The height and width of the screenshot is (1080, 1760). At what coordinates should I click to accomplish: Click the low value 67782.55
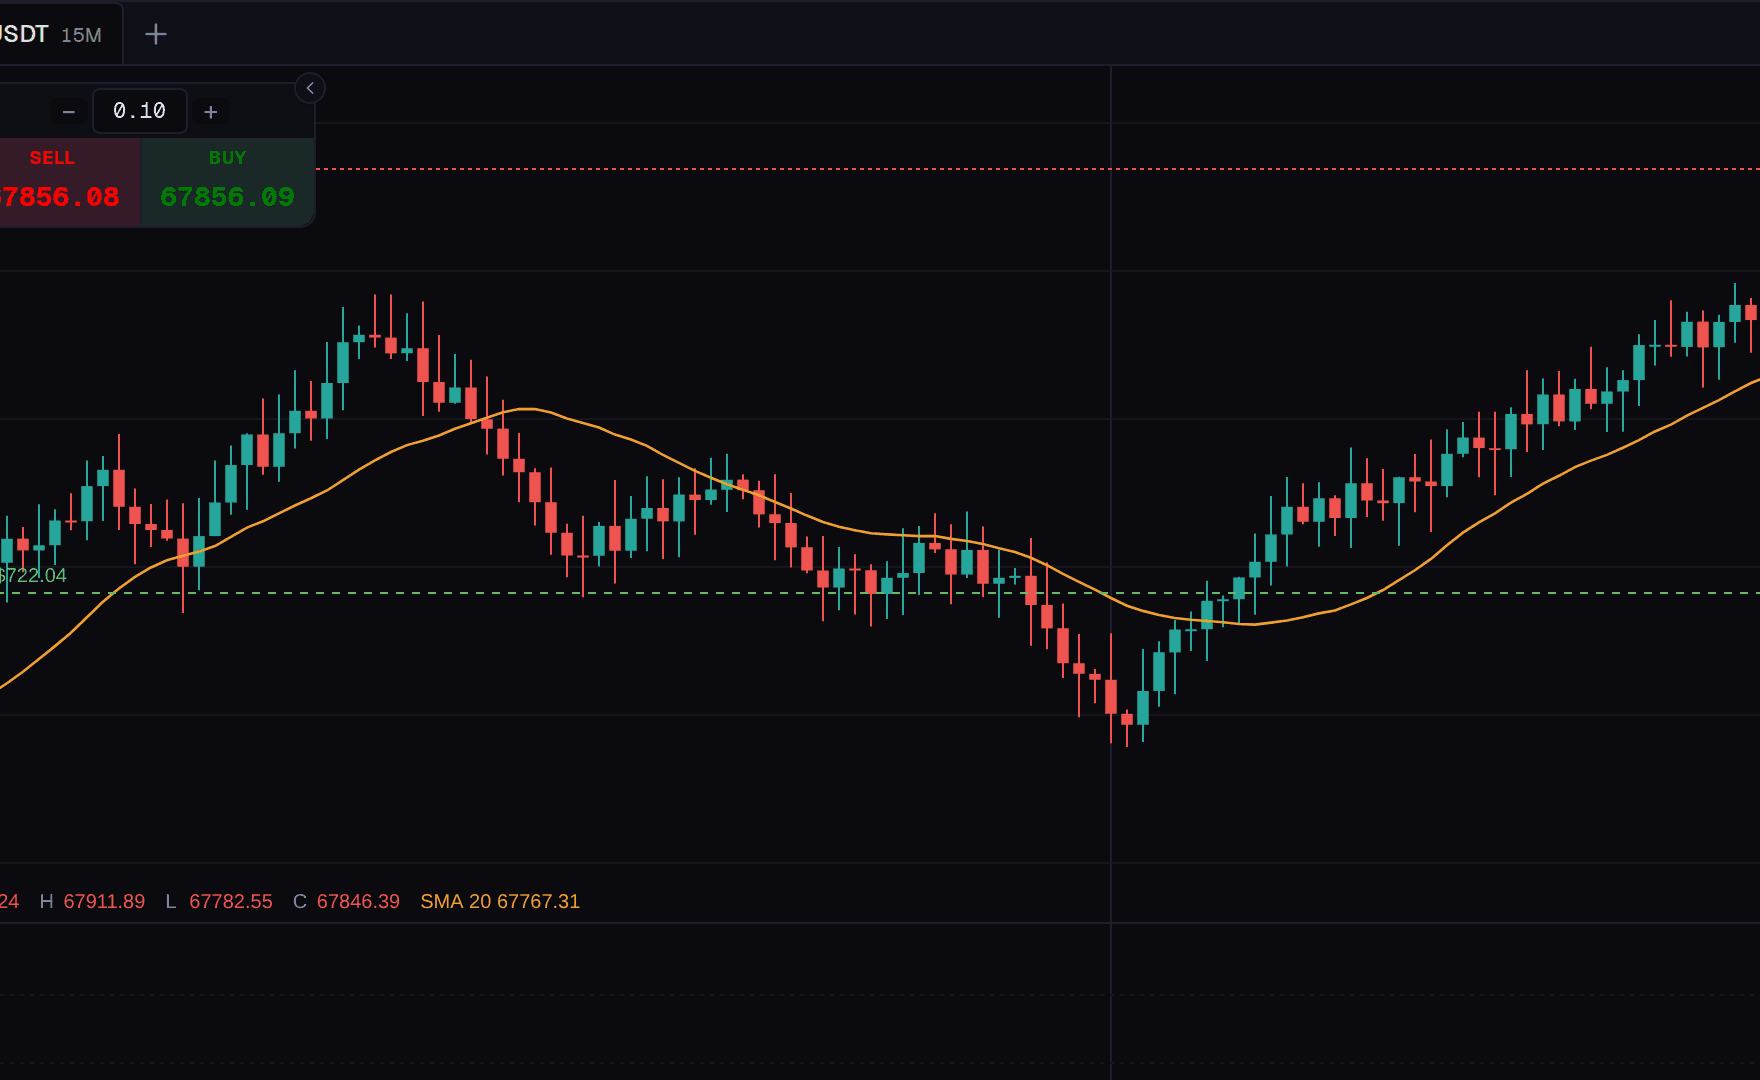pos(231,901)
